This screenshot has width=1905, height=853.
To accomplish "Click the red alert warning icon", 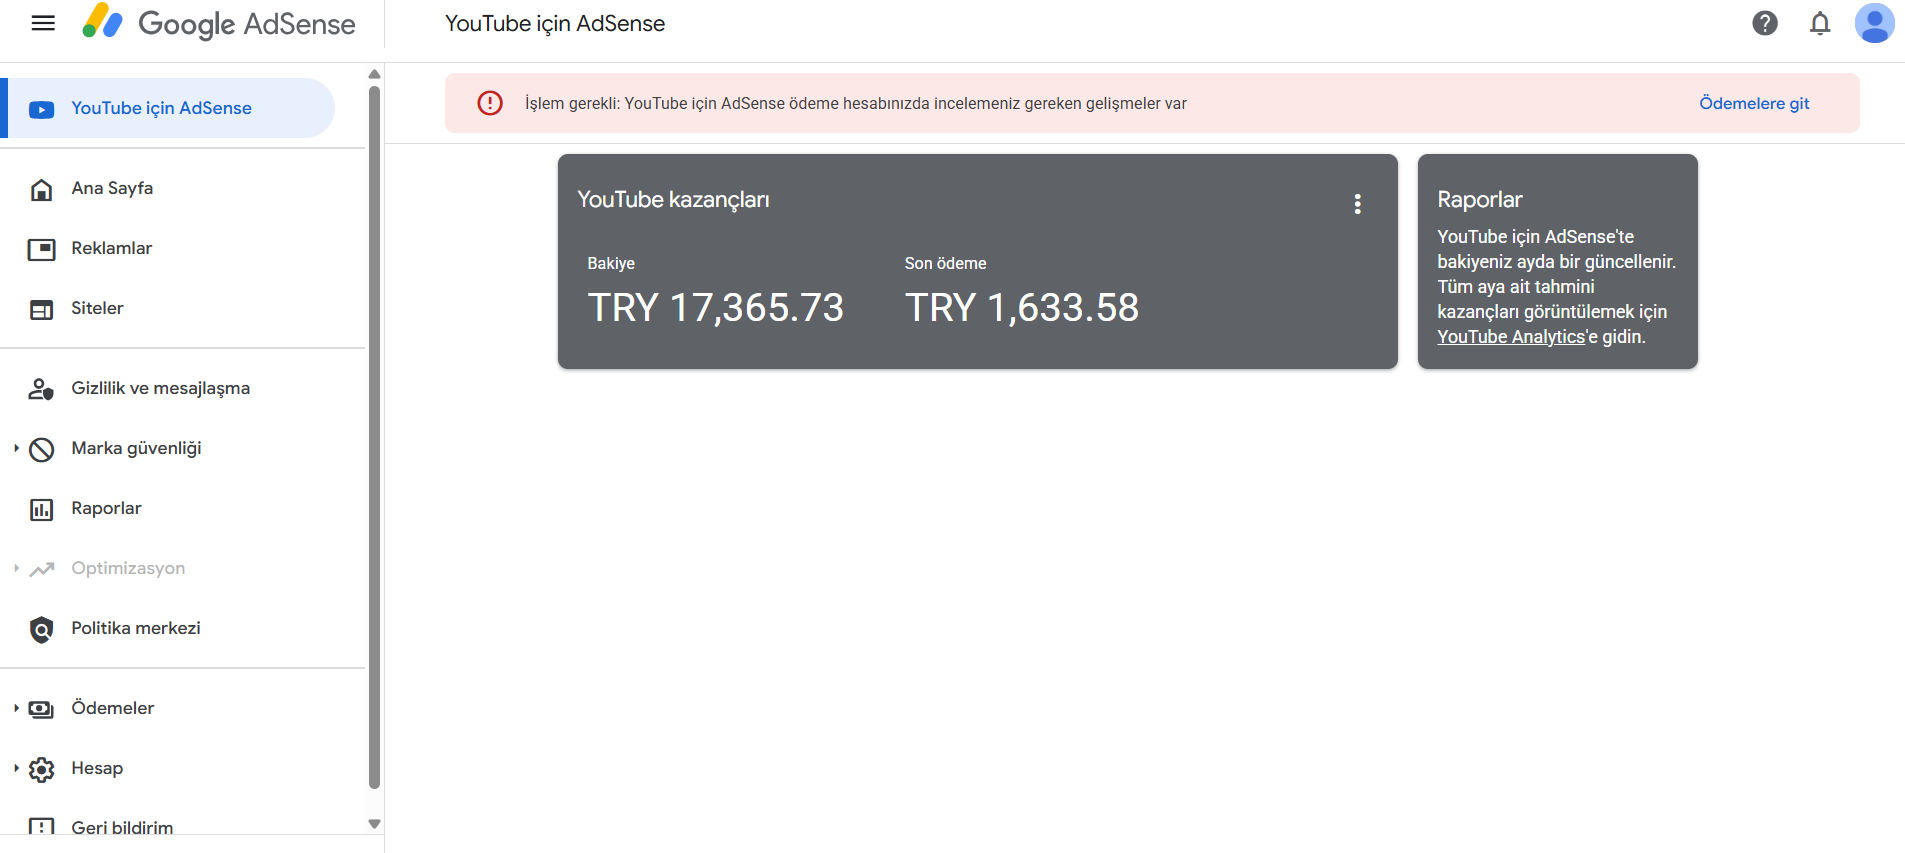I will 490,103.
